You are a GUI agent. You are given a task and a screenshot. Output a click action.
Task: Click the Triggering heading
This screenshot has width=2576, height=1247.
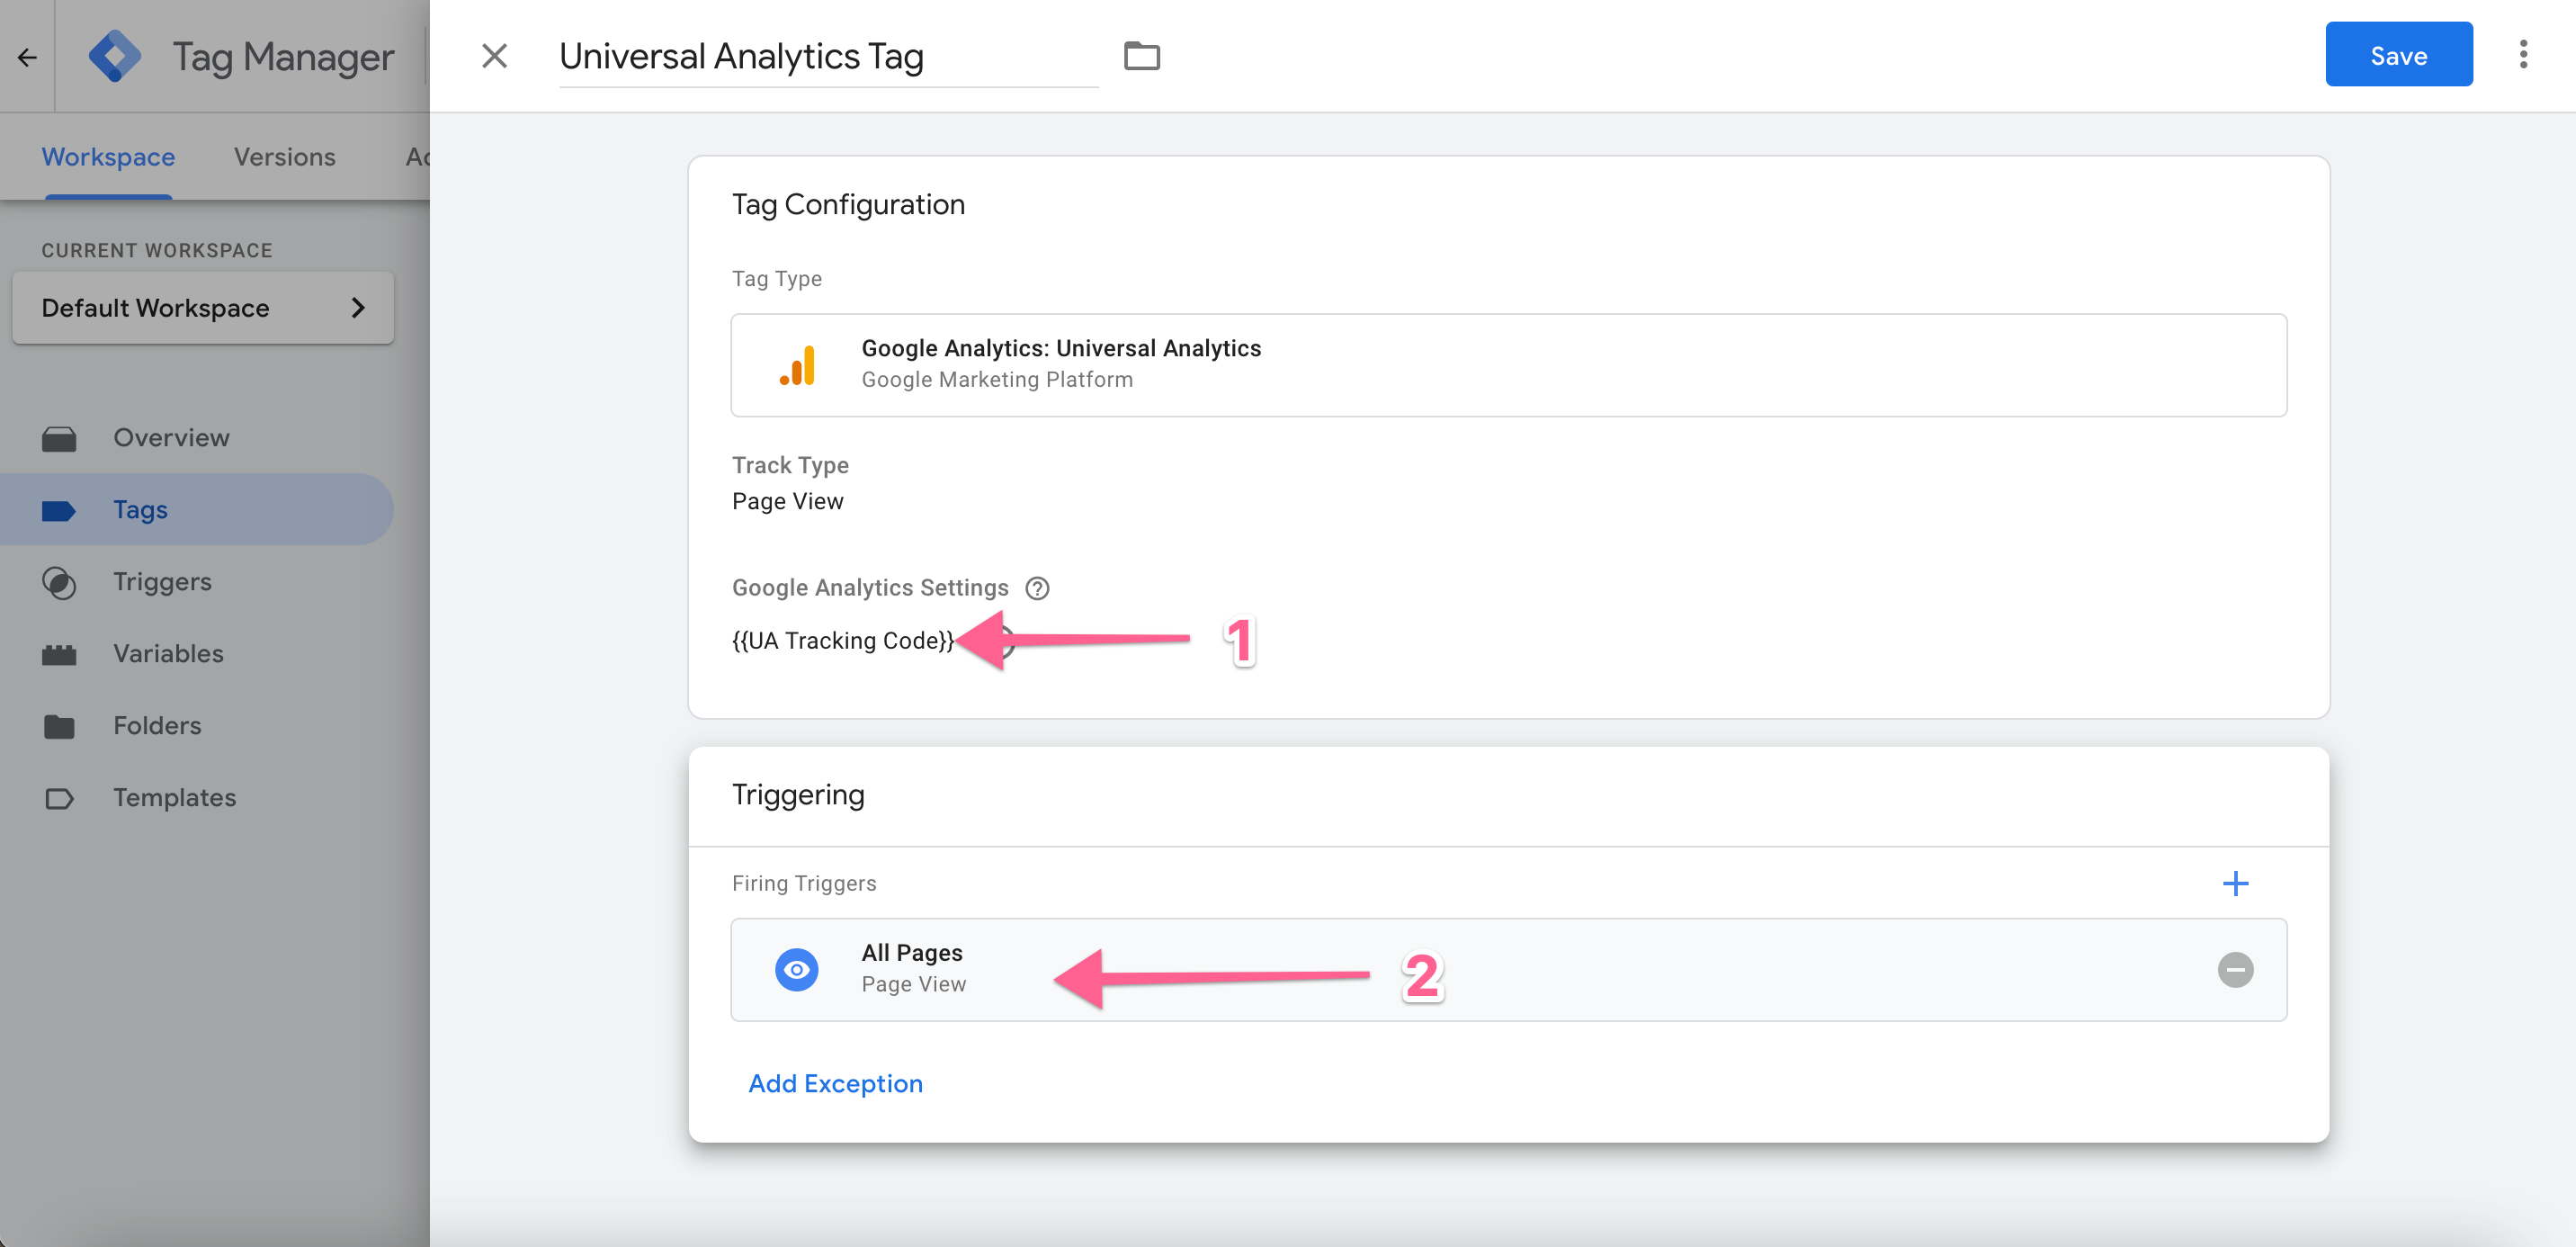pyautogui.click(x=798, y=795)
